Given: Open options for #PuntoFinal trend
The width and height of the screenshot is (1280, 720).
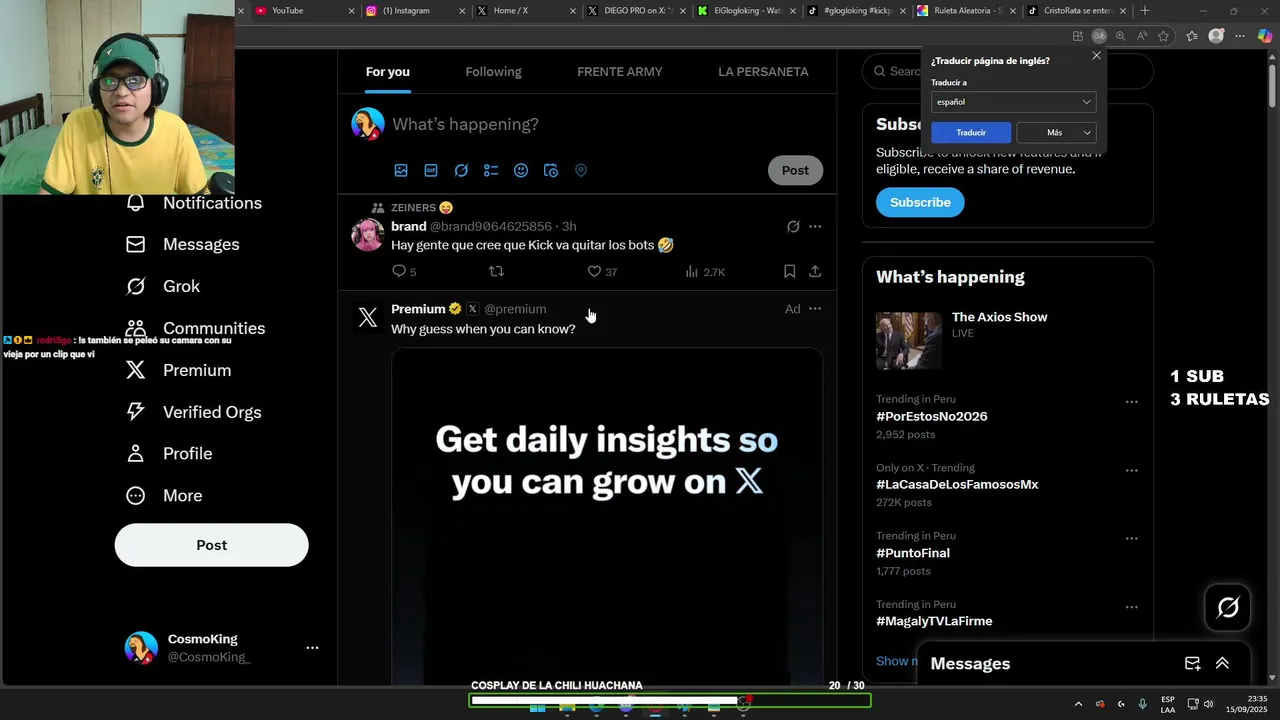Looking at the screenshot, I should (x=1132, y=539).
